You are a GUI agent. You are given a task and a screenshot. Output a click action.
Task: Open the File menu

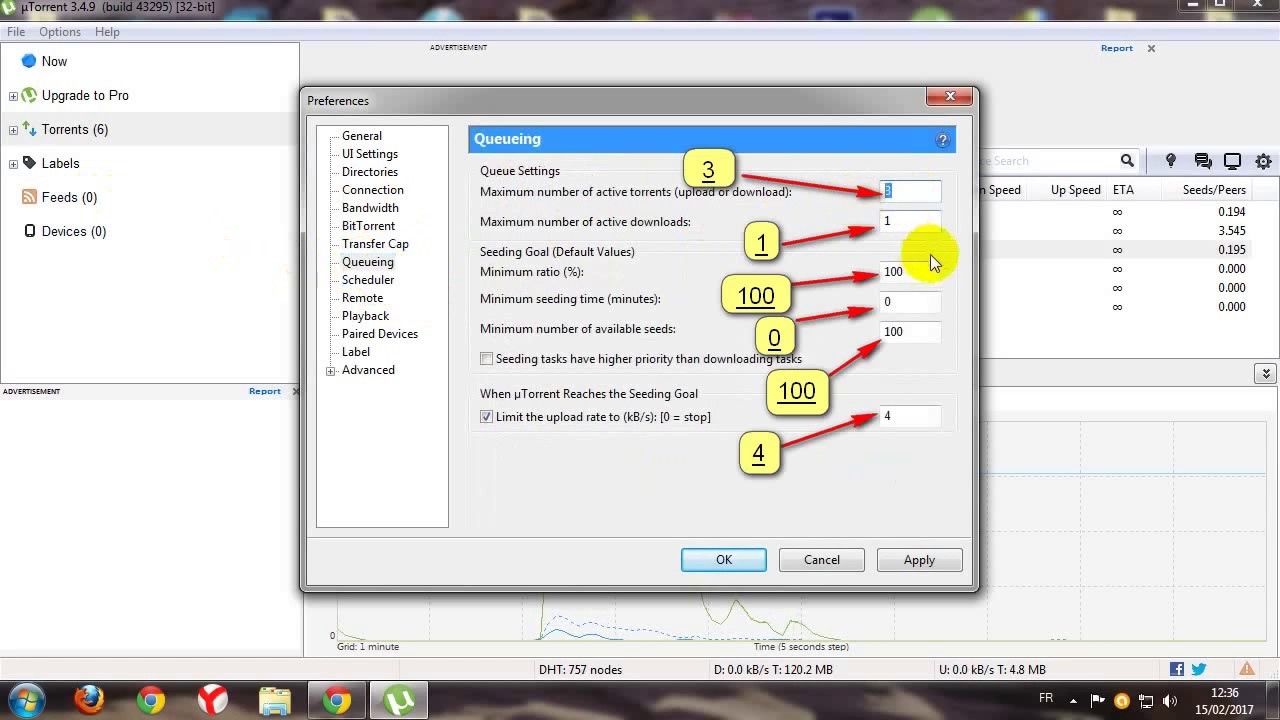pos(16,32)
